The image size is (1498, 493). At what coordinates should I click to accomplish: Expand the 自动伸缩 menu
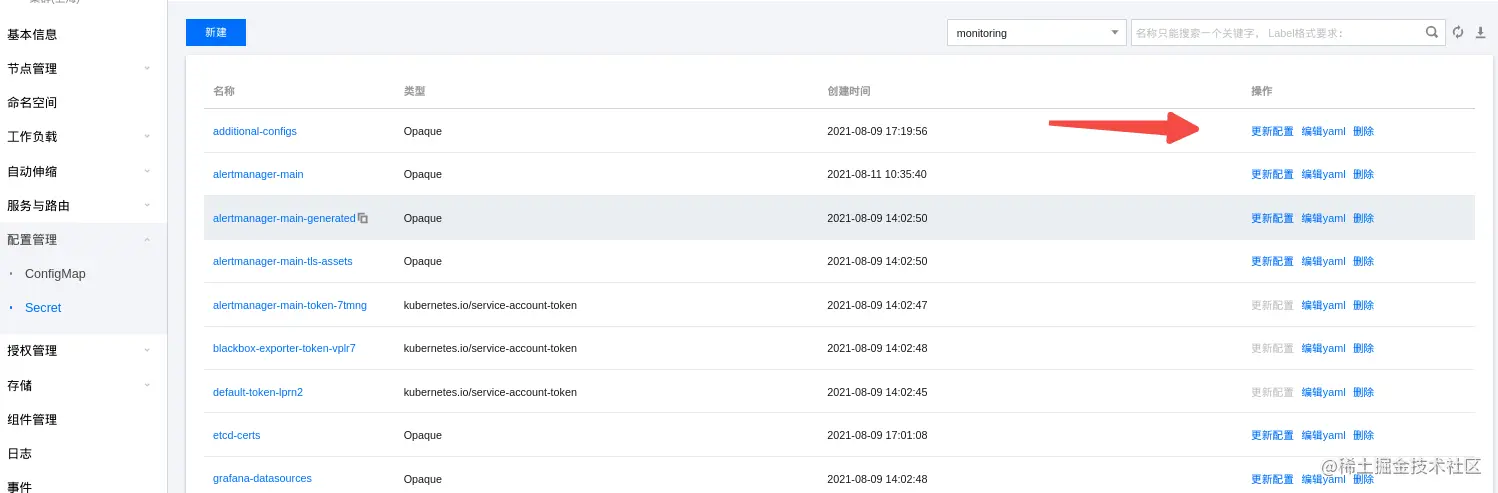coord(147,171)
